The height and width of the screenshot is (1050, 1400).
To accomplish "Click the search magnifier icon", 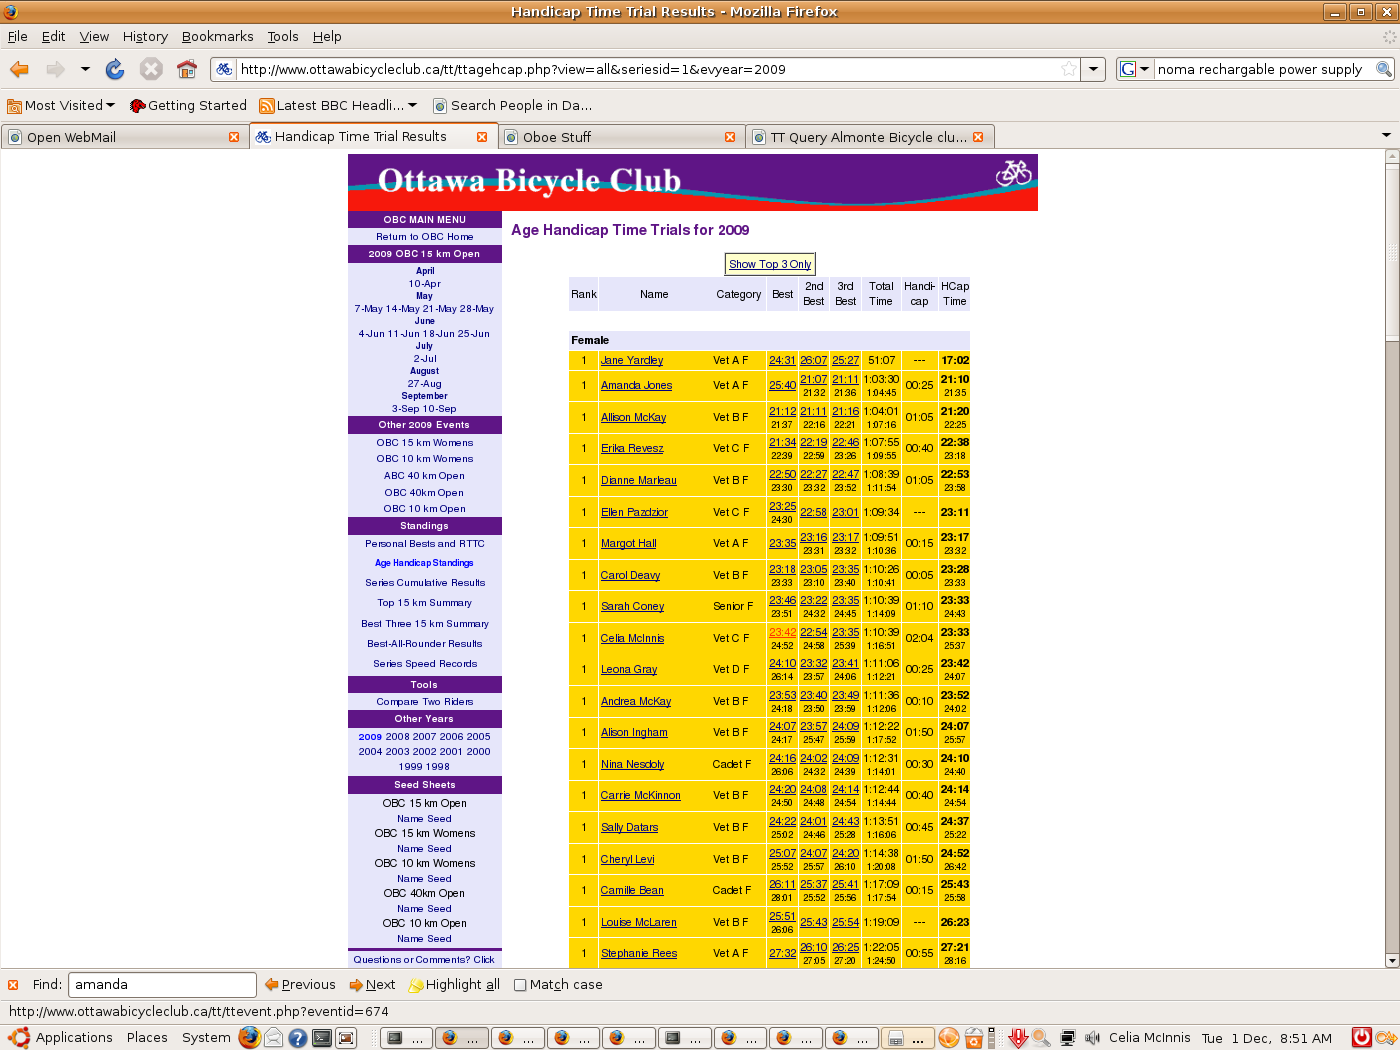I will 1384,69.
